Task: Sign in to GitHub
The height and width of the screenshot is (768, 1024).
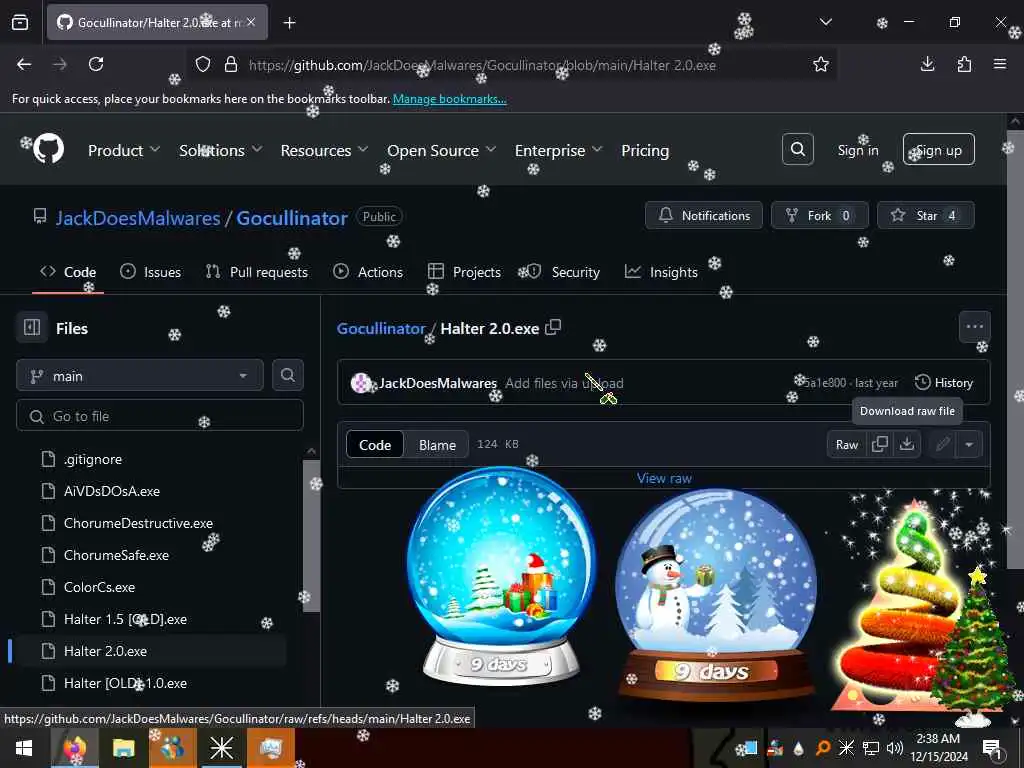Action: point(857,150)
